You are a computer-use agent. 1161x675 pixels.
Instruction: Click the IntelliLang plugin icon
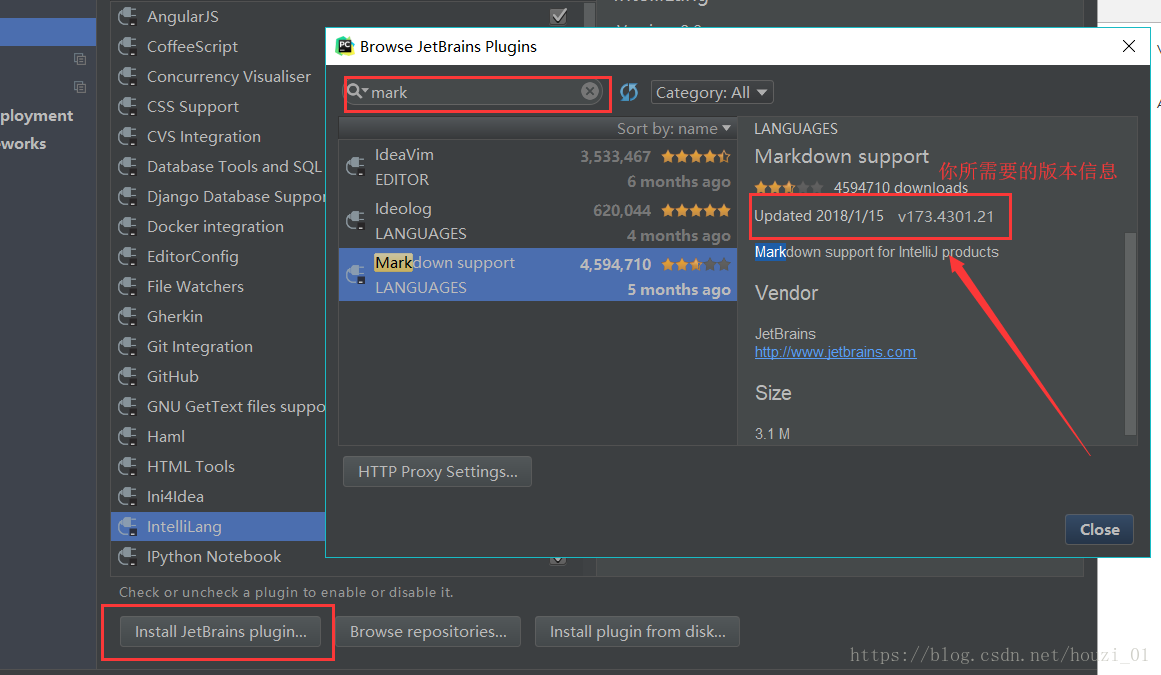pyautogui.click(x=127, y=526)
